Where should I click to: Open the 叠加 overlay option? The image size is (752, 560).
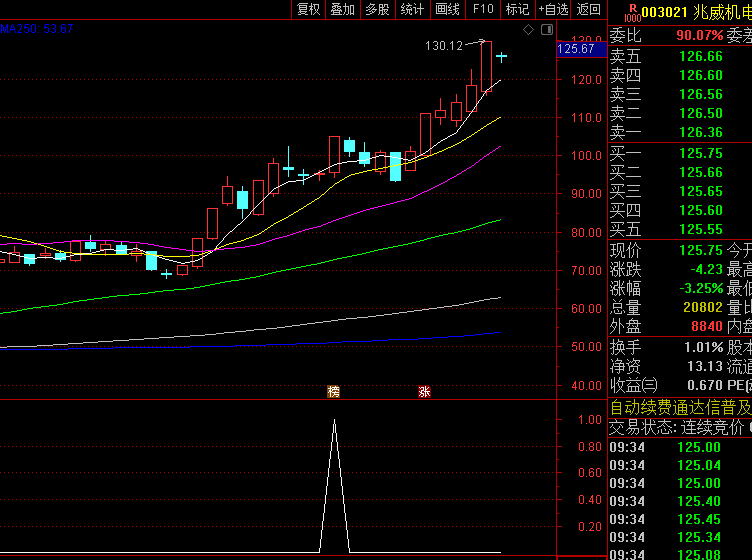pos(342,9)
